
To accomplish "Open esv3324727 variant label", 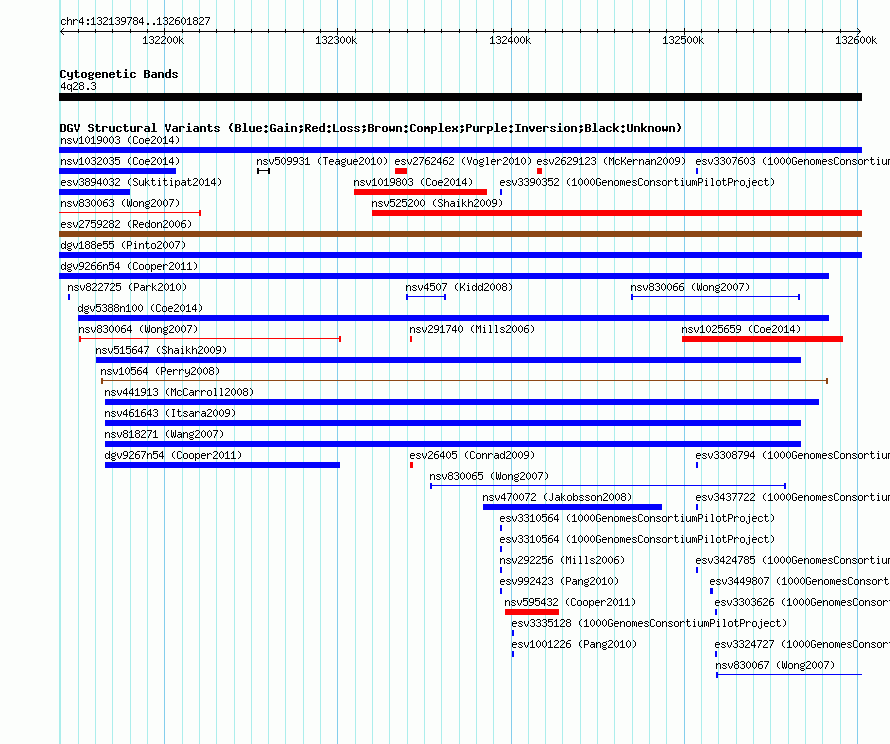I will point(801,644).
